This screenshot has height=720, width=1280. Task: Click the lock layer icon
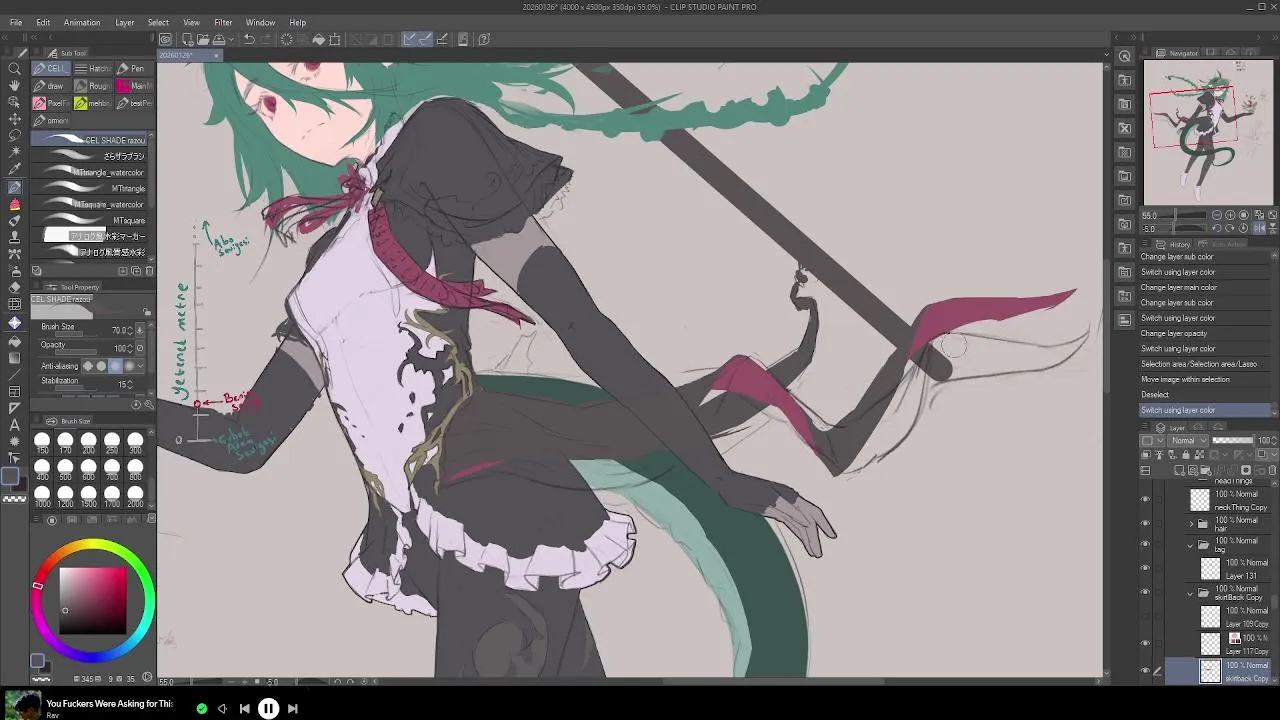click(x=1185, y=455)
